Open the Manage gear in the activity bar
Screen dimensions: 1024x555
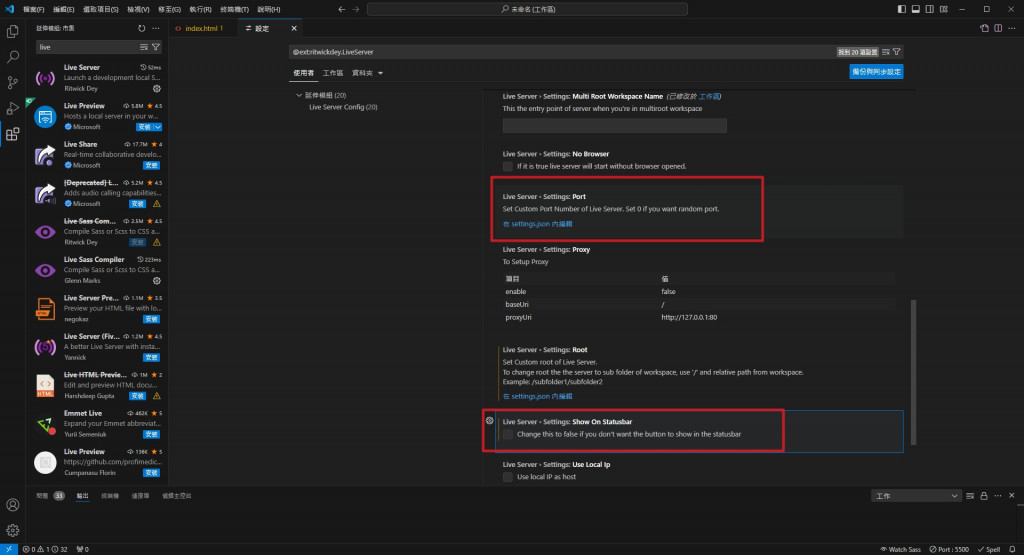[12, 530]
